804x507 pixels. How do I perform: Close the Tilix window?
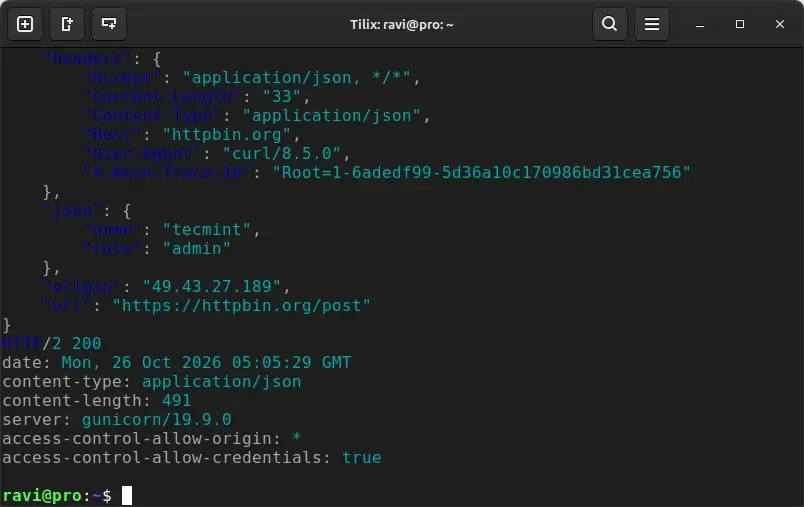pyautogui.click(x=779, y=24)
